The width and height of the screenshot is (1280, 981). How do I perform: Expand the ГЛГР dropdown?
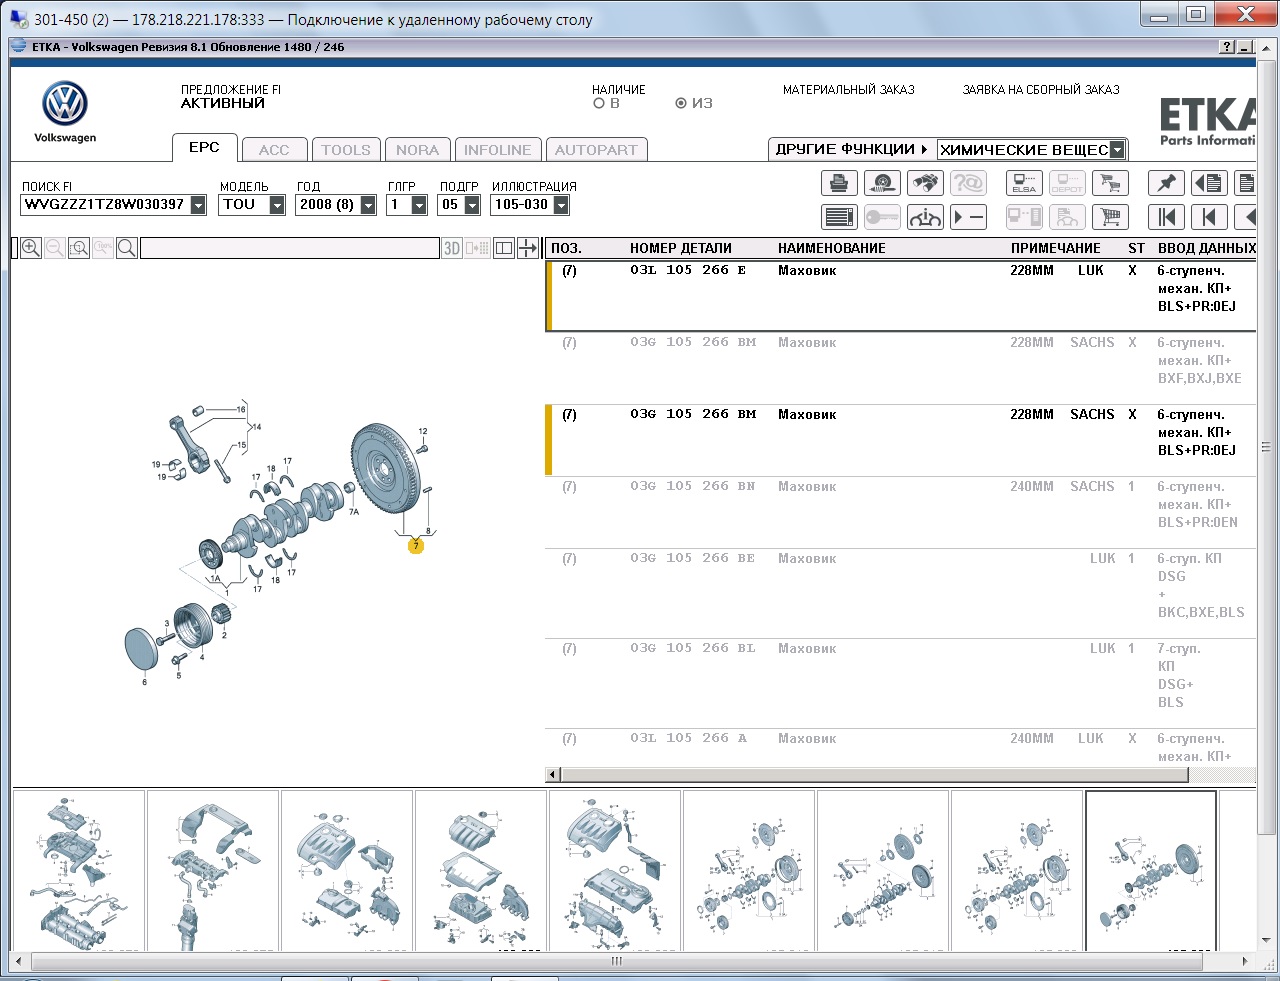pyautogui.click(x=419, y=205)
